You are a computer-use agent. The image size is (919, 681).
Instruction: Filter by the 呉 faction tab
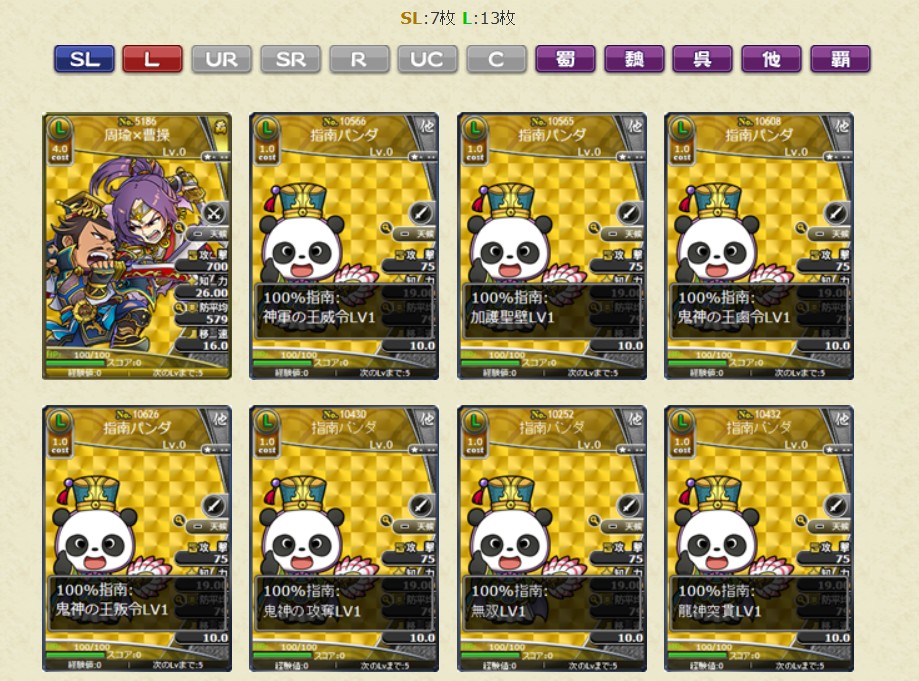pos(703,59)
